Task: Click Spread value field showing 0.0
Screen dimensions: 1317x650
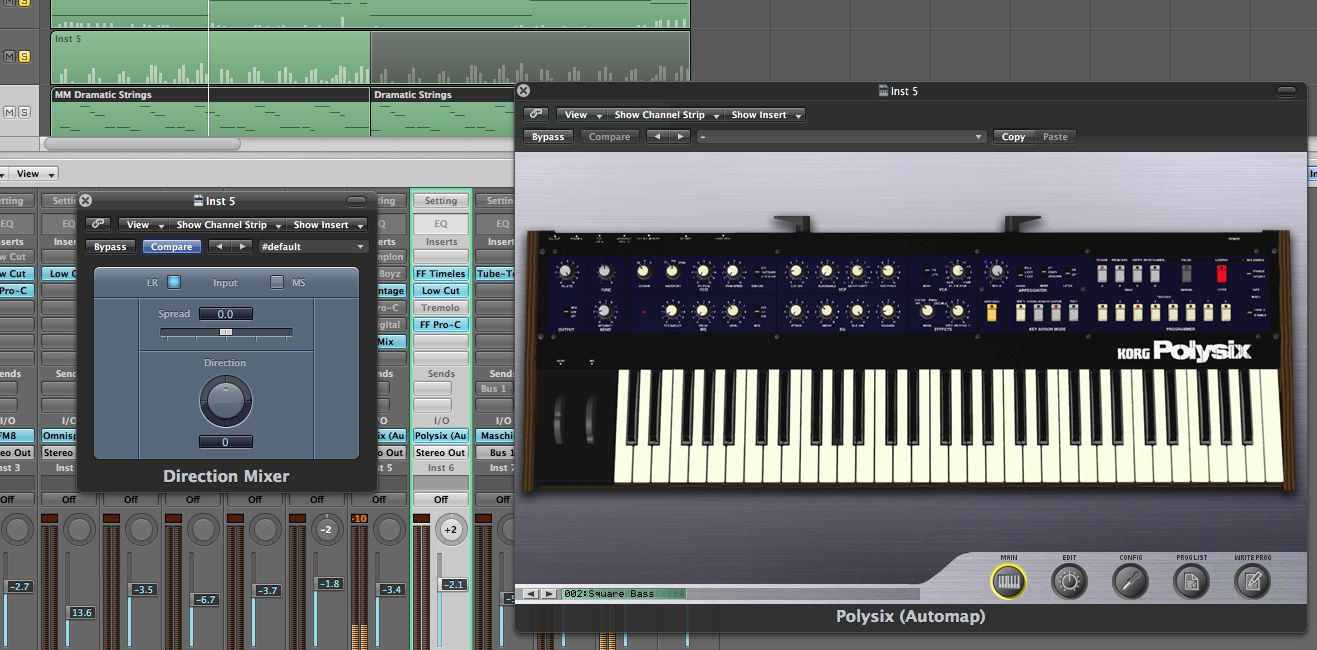Action: tap(225, 314)
